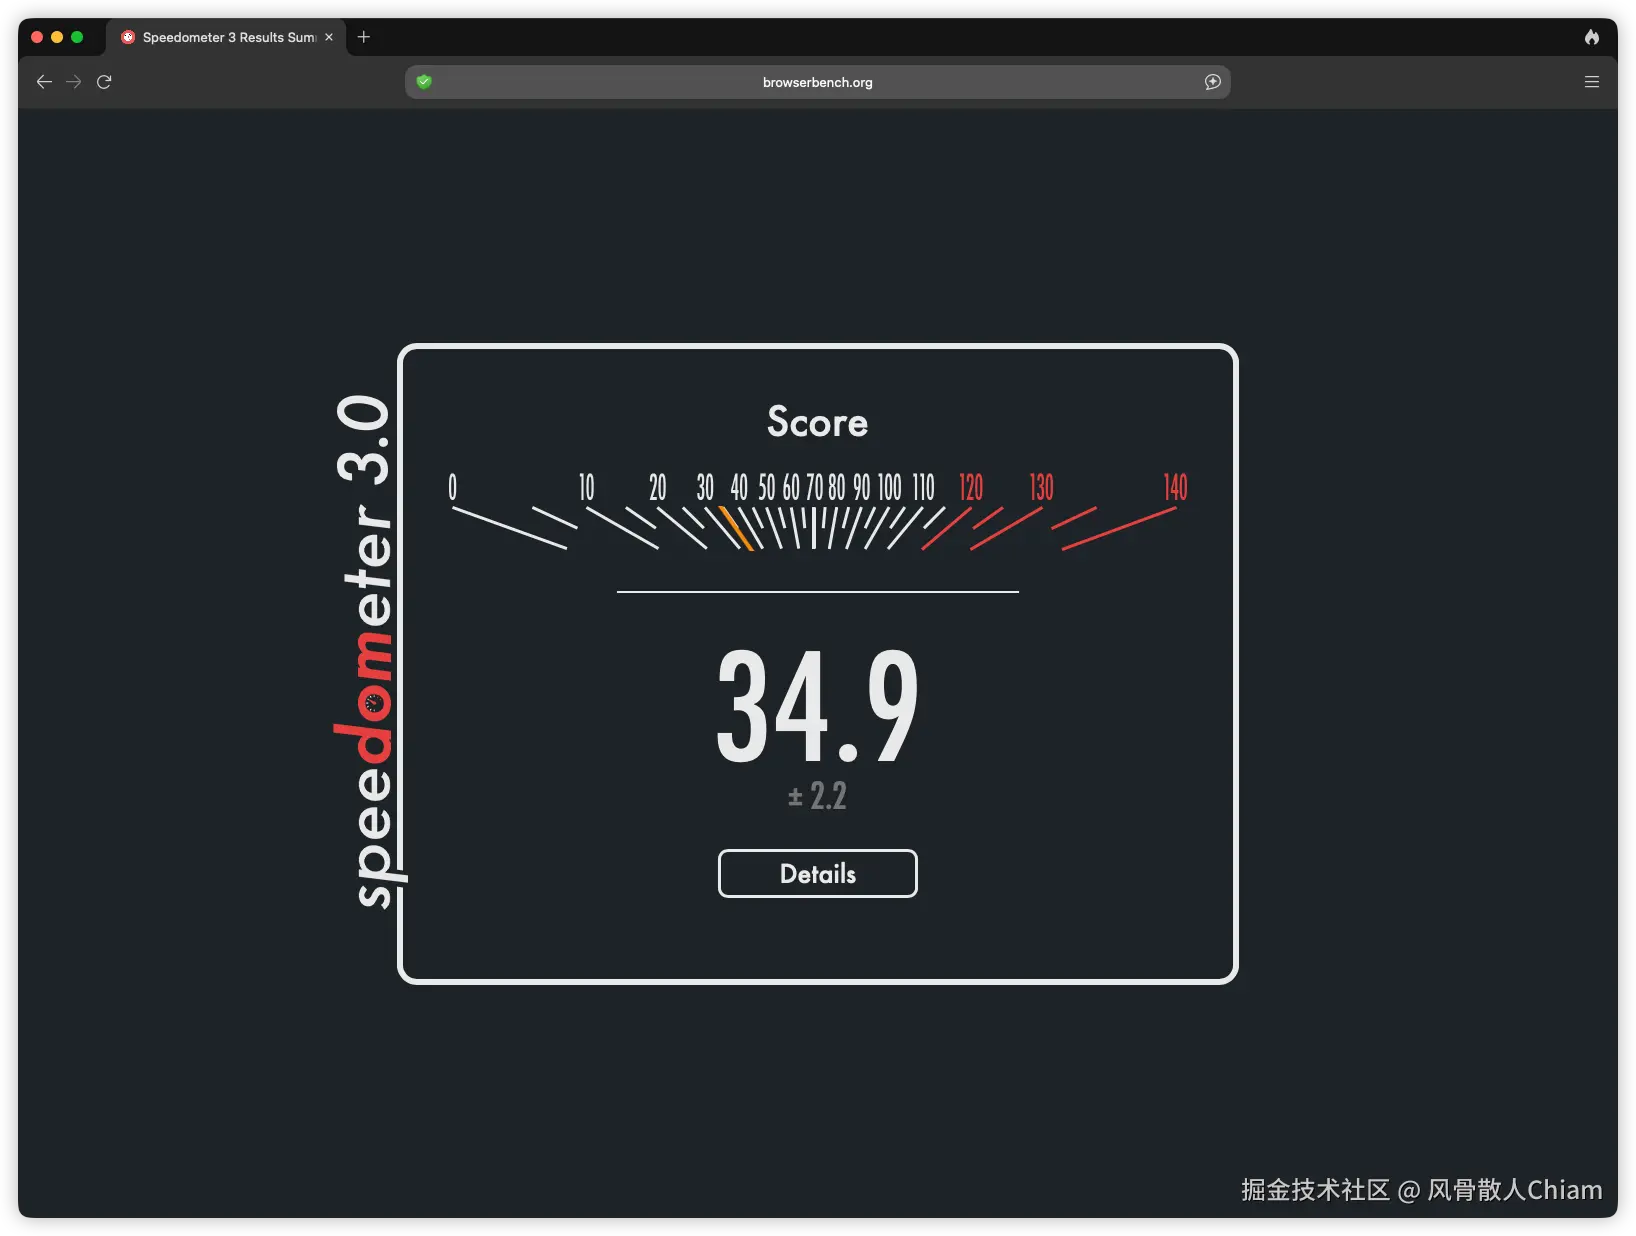Image resolution: width=1636 pixels, height=1236 pixels.
Task: Click the orange needle on the gauge
Action: [736, 528]
